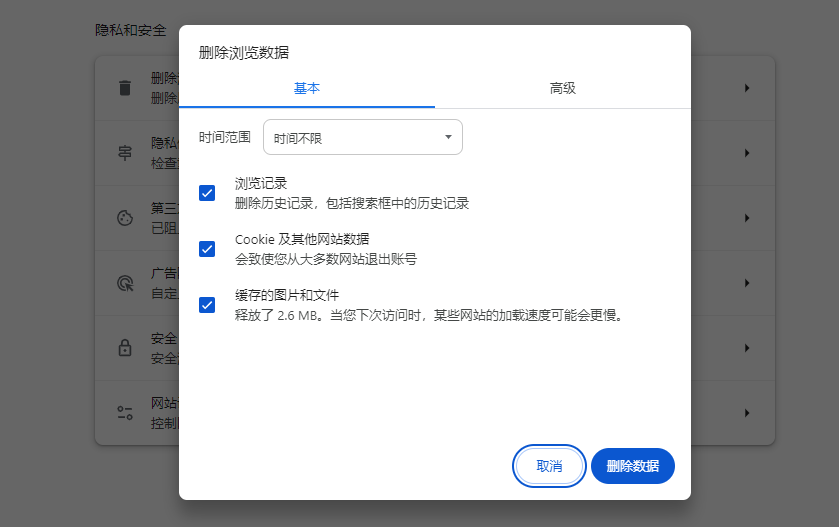Click the 缓存的图片和文件 label text
This screenshot has height=527, width=839.
click(x=287, y=295)
